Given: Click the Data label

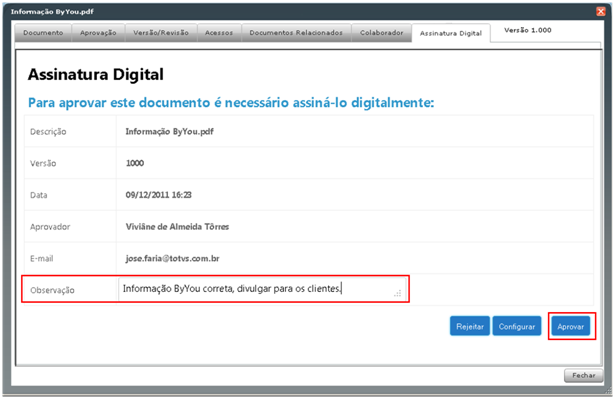Looking at the screenshot, I should pyautogui.click(x=38, y=195).
